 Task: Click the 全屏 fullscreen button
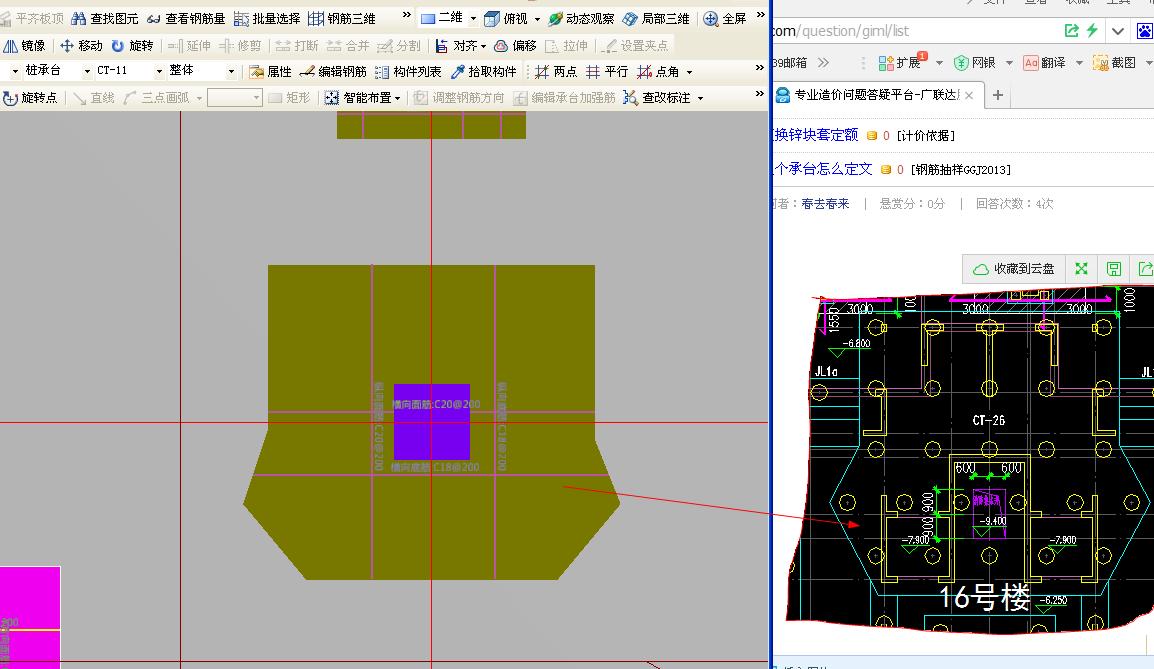pos(725,18)
